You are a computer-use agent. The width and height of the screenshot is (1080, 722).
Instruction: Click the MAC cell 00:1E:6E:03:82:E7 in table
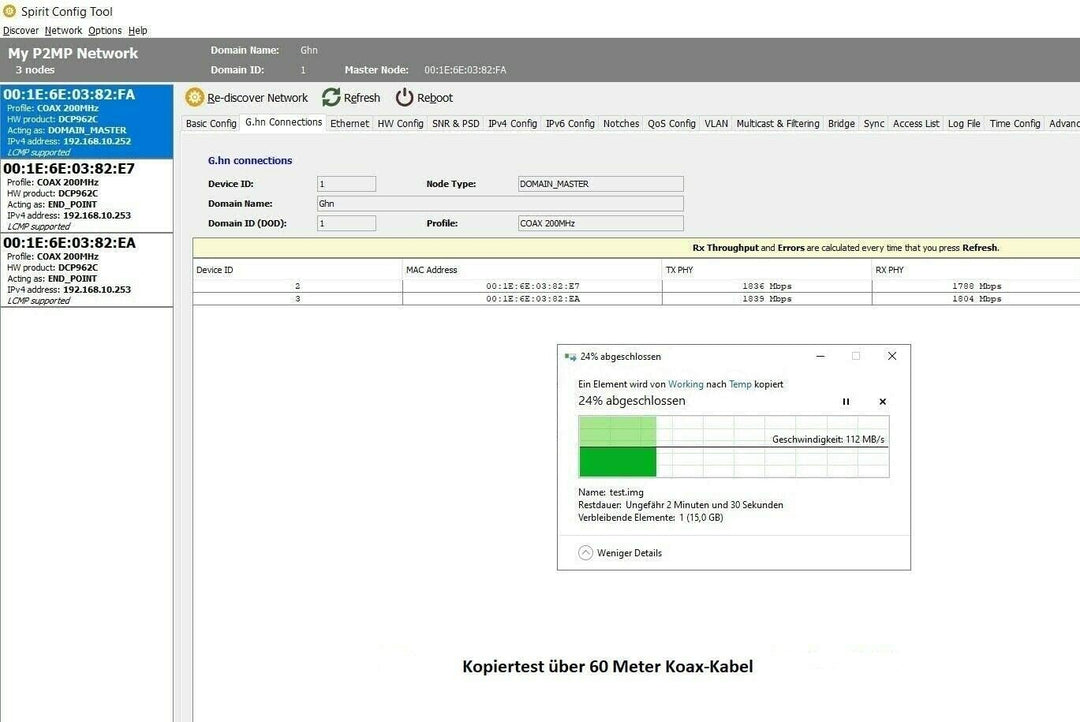[532, 286]
